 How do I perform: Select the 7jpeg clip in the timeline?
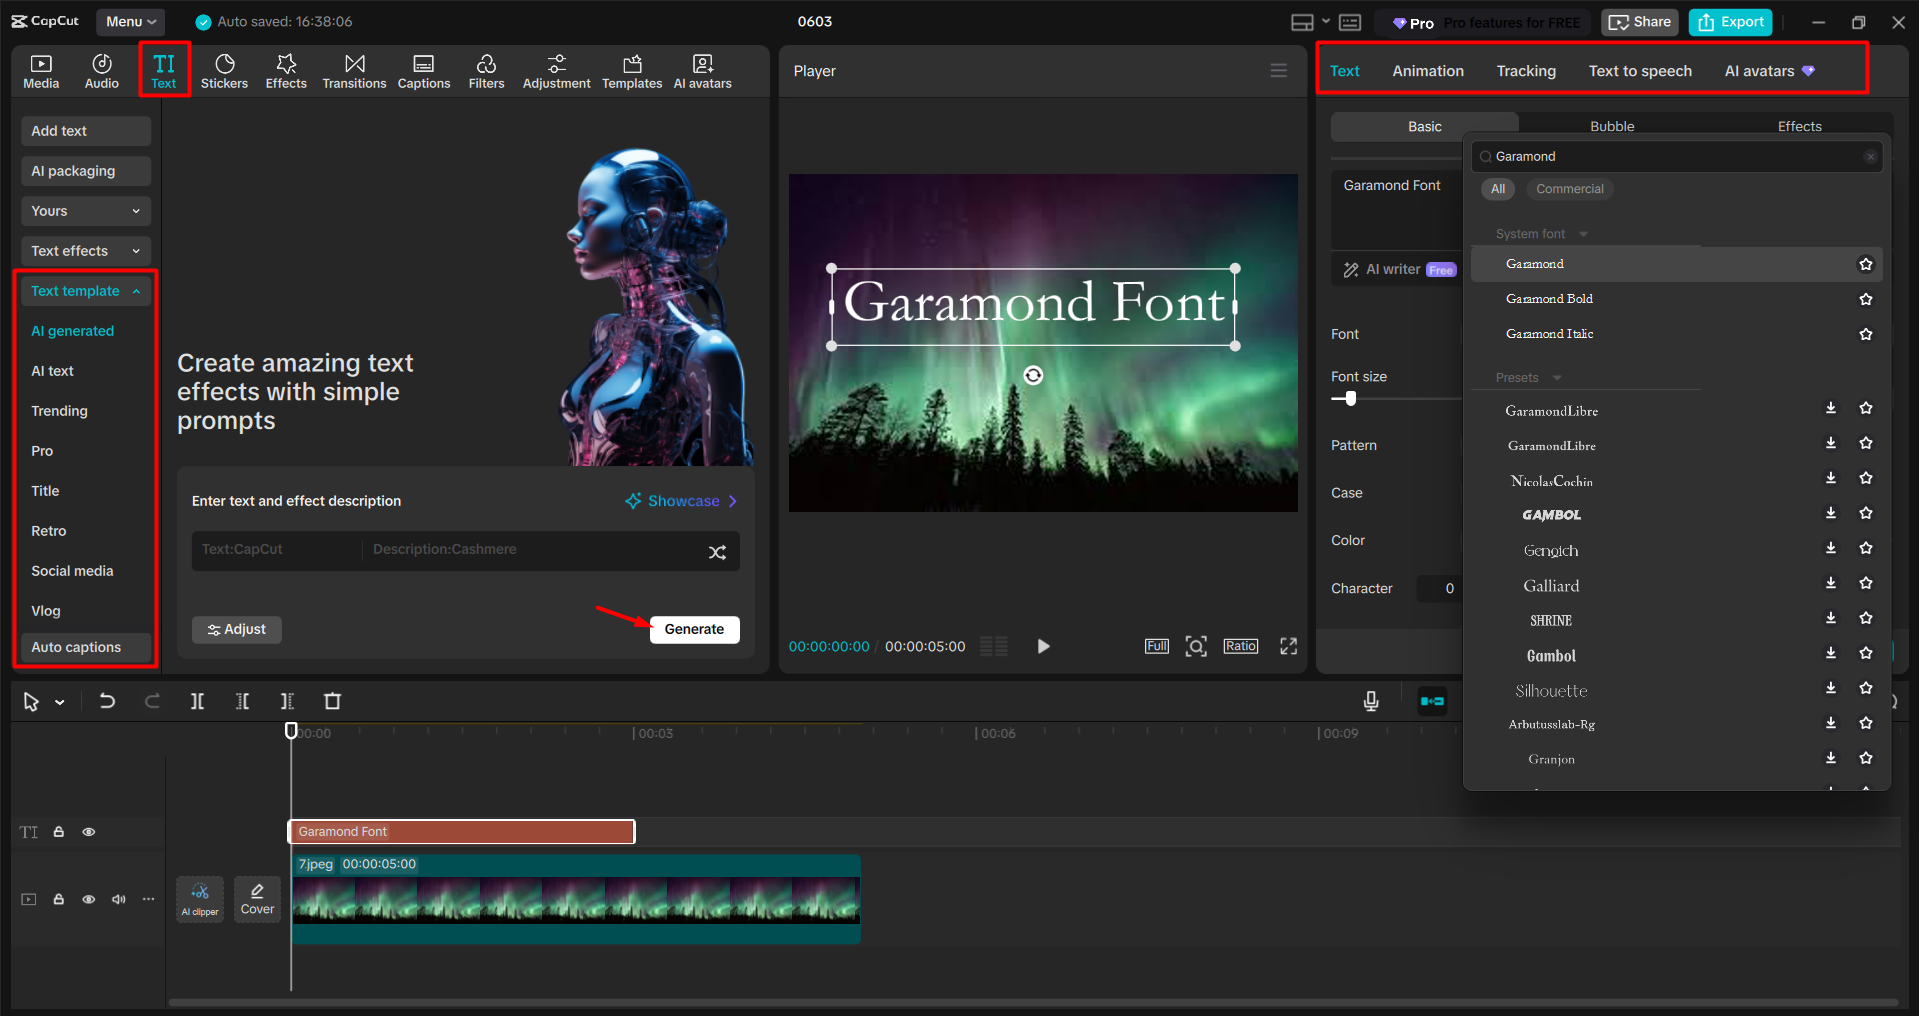575,899
